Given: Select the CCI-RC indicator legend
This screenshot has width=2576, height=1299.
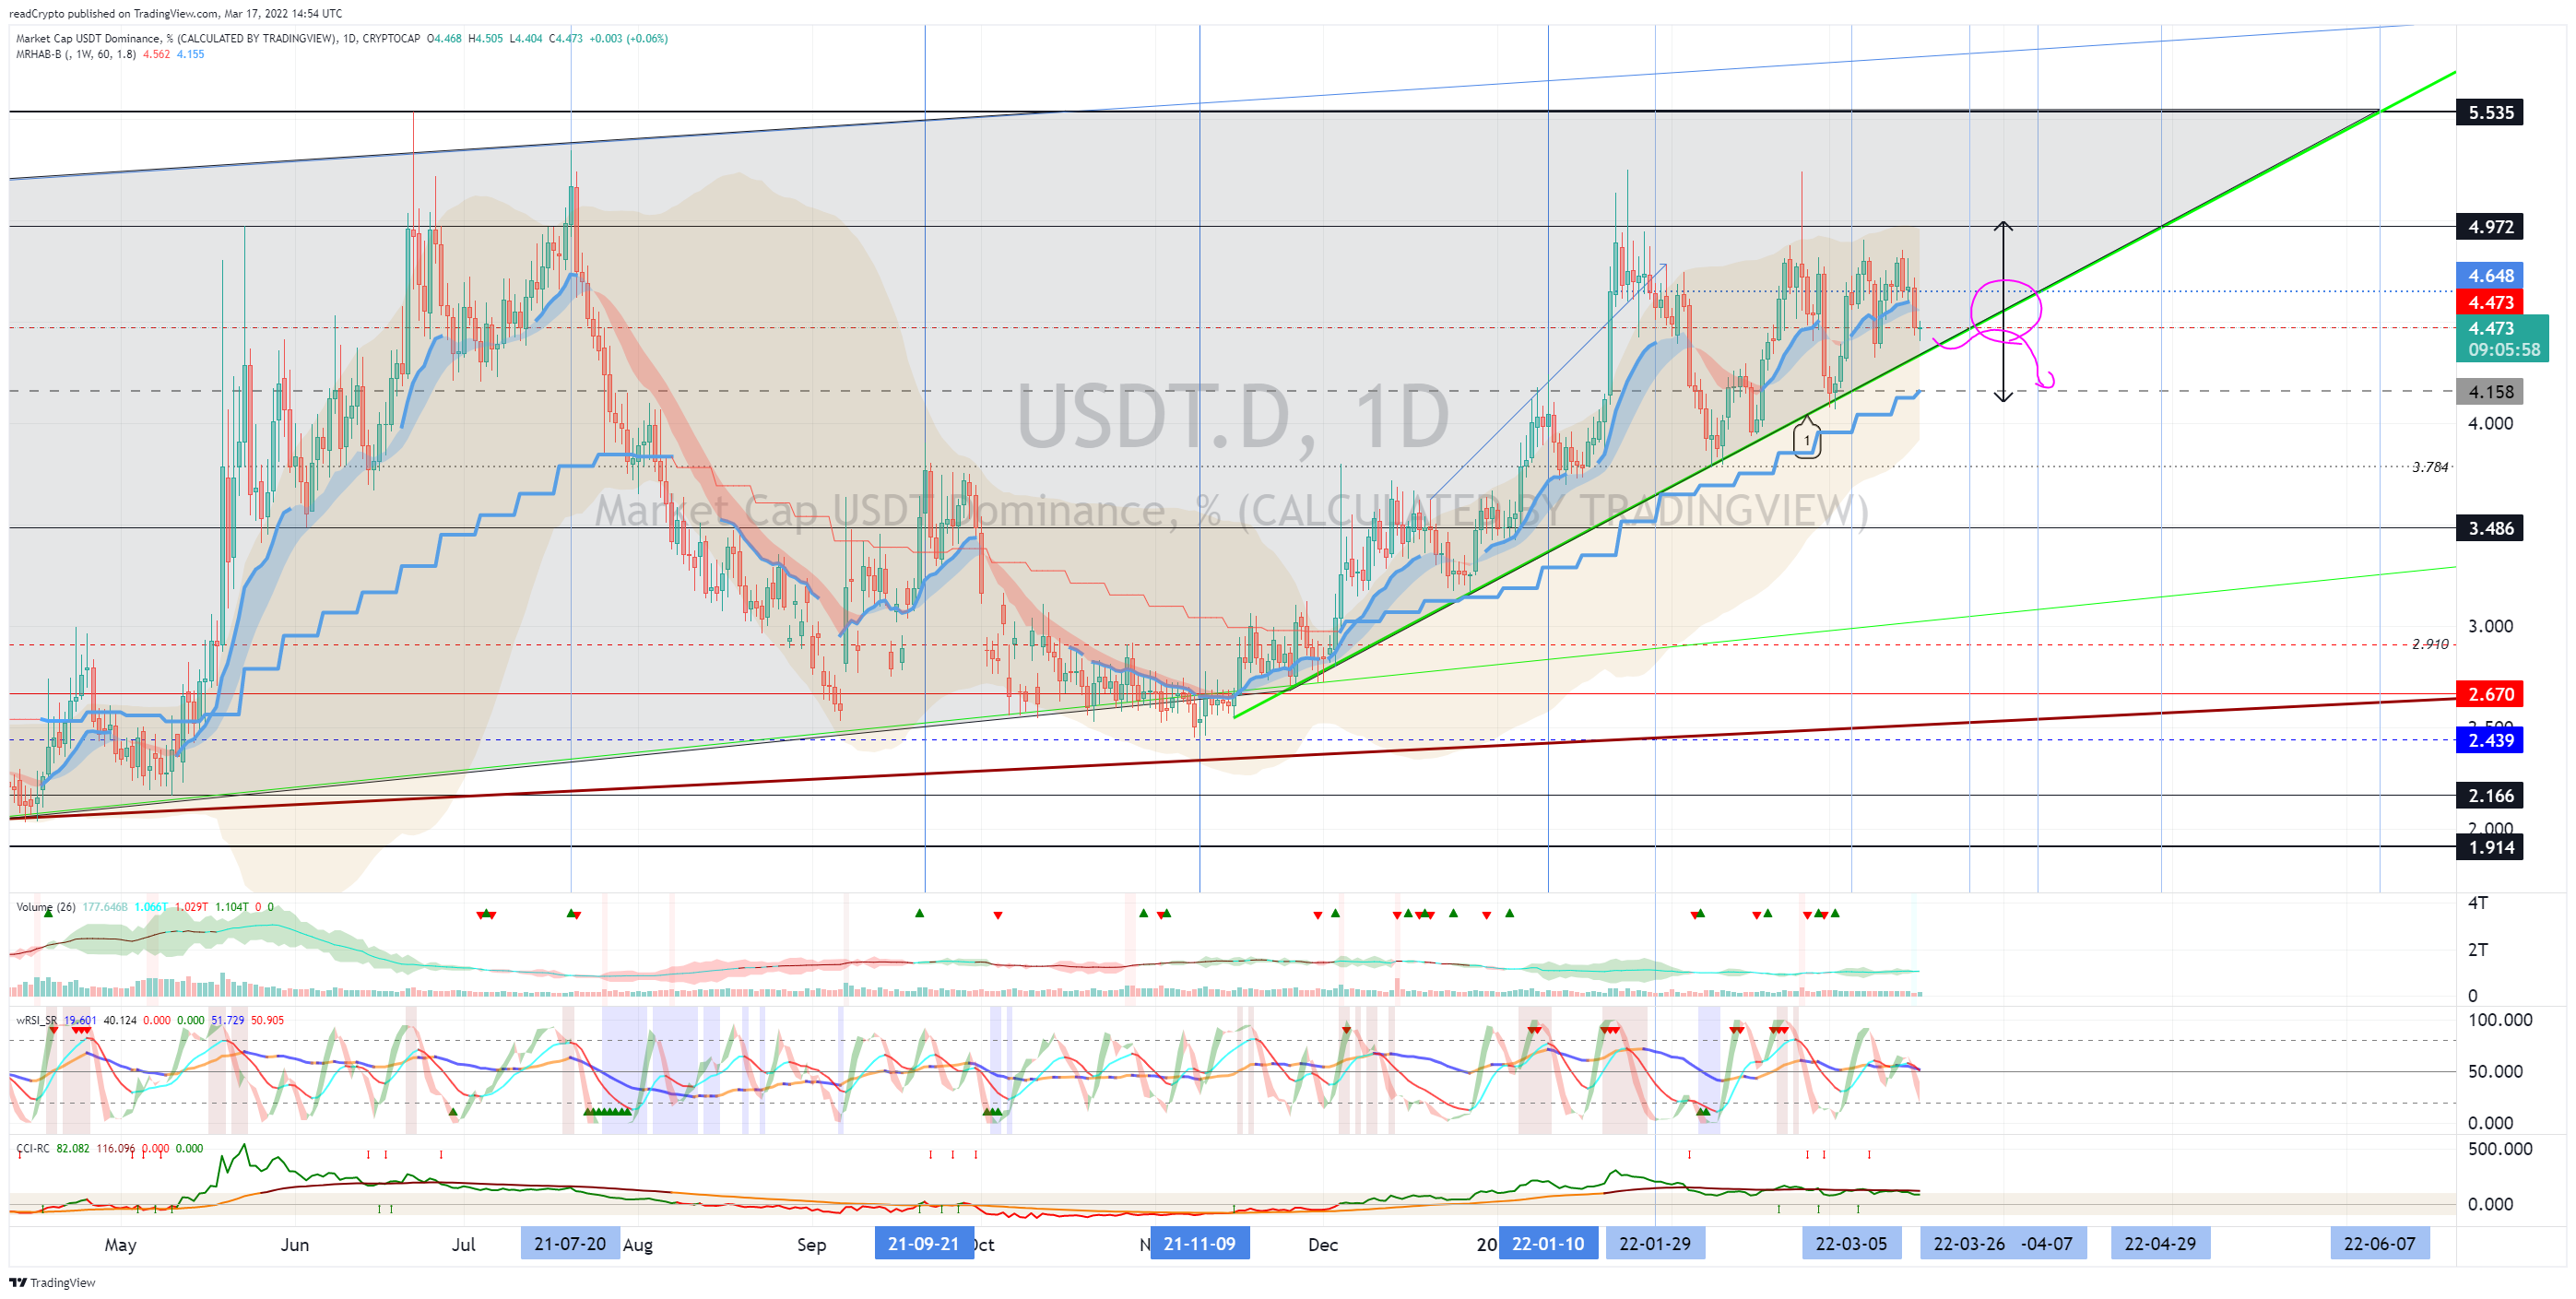Looking at the screenshot, I should coord(33,1148).
